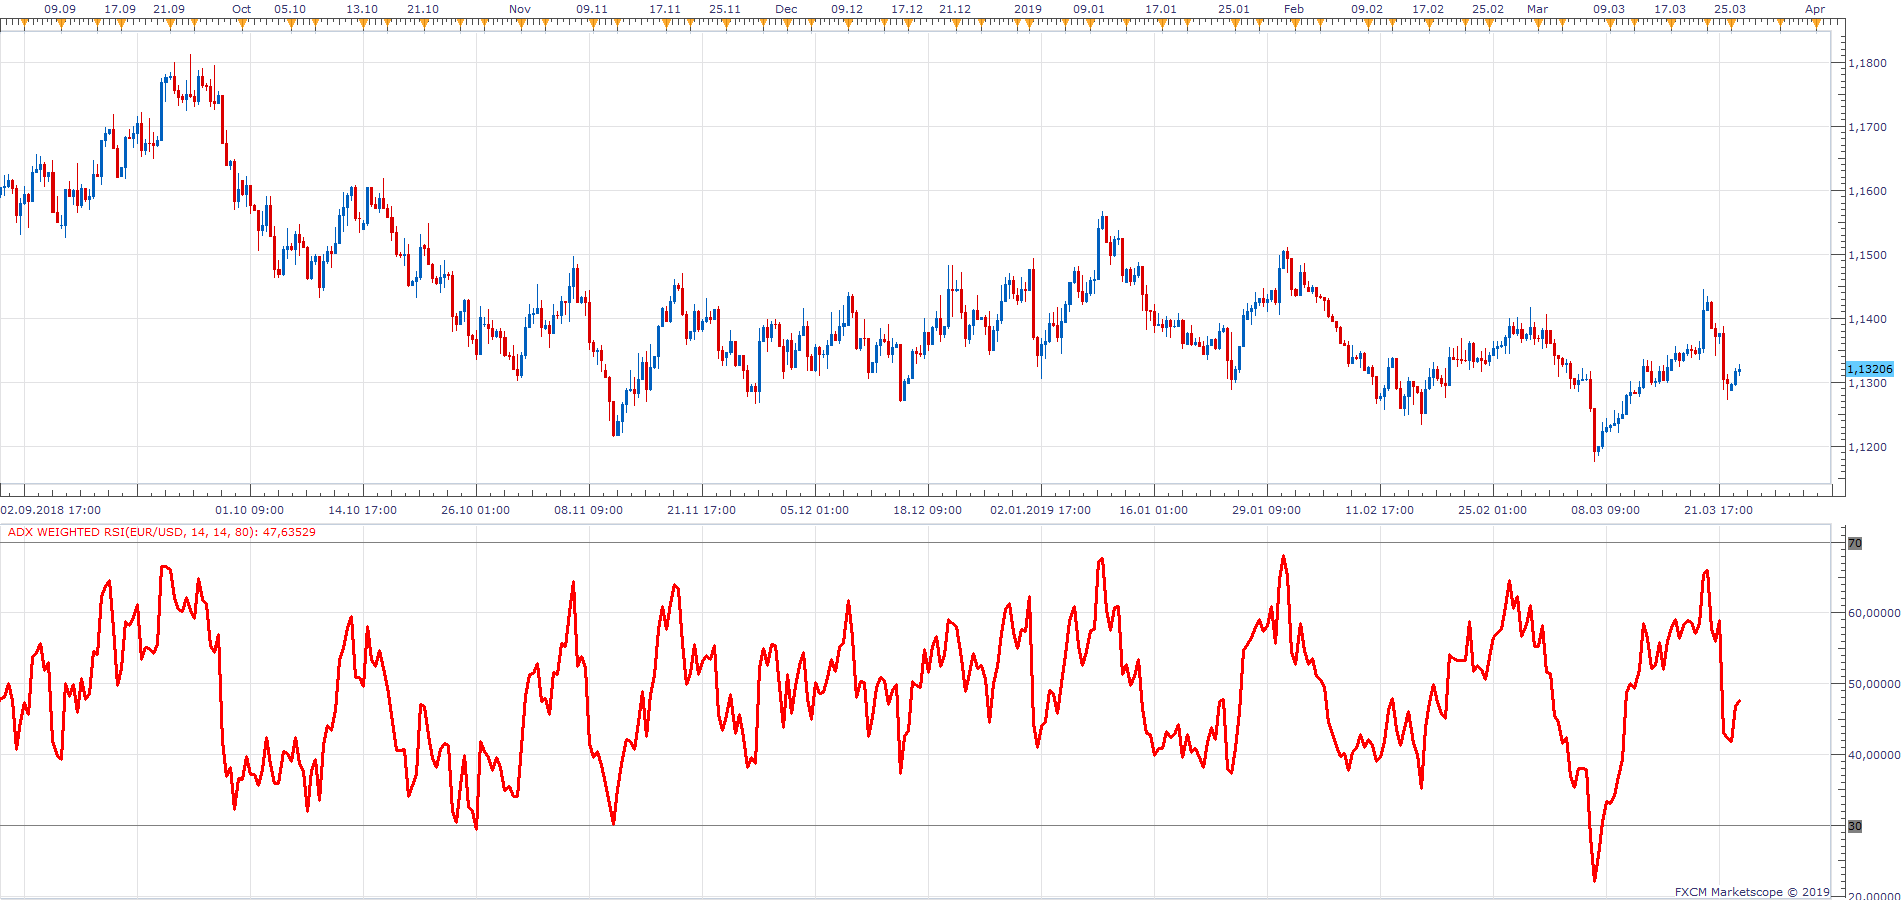
Task: Select the 2019 year label on the top axis
Action: tap(1028, 9)
